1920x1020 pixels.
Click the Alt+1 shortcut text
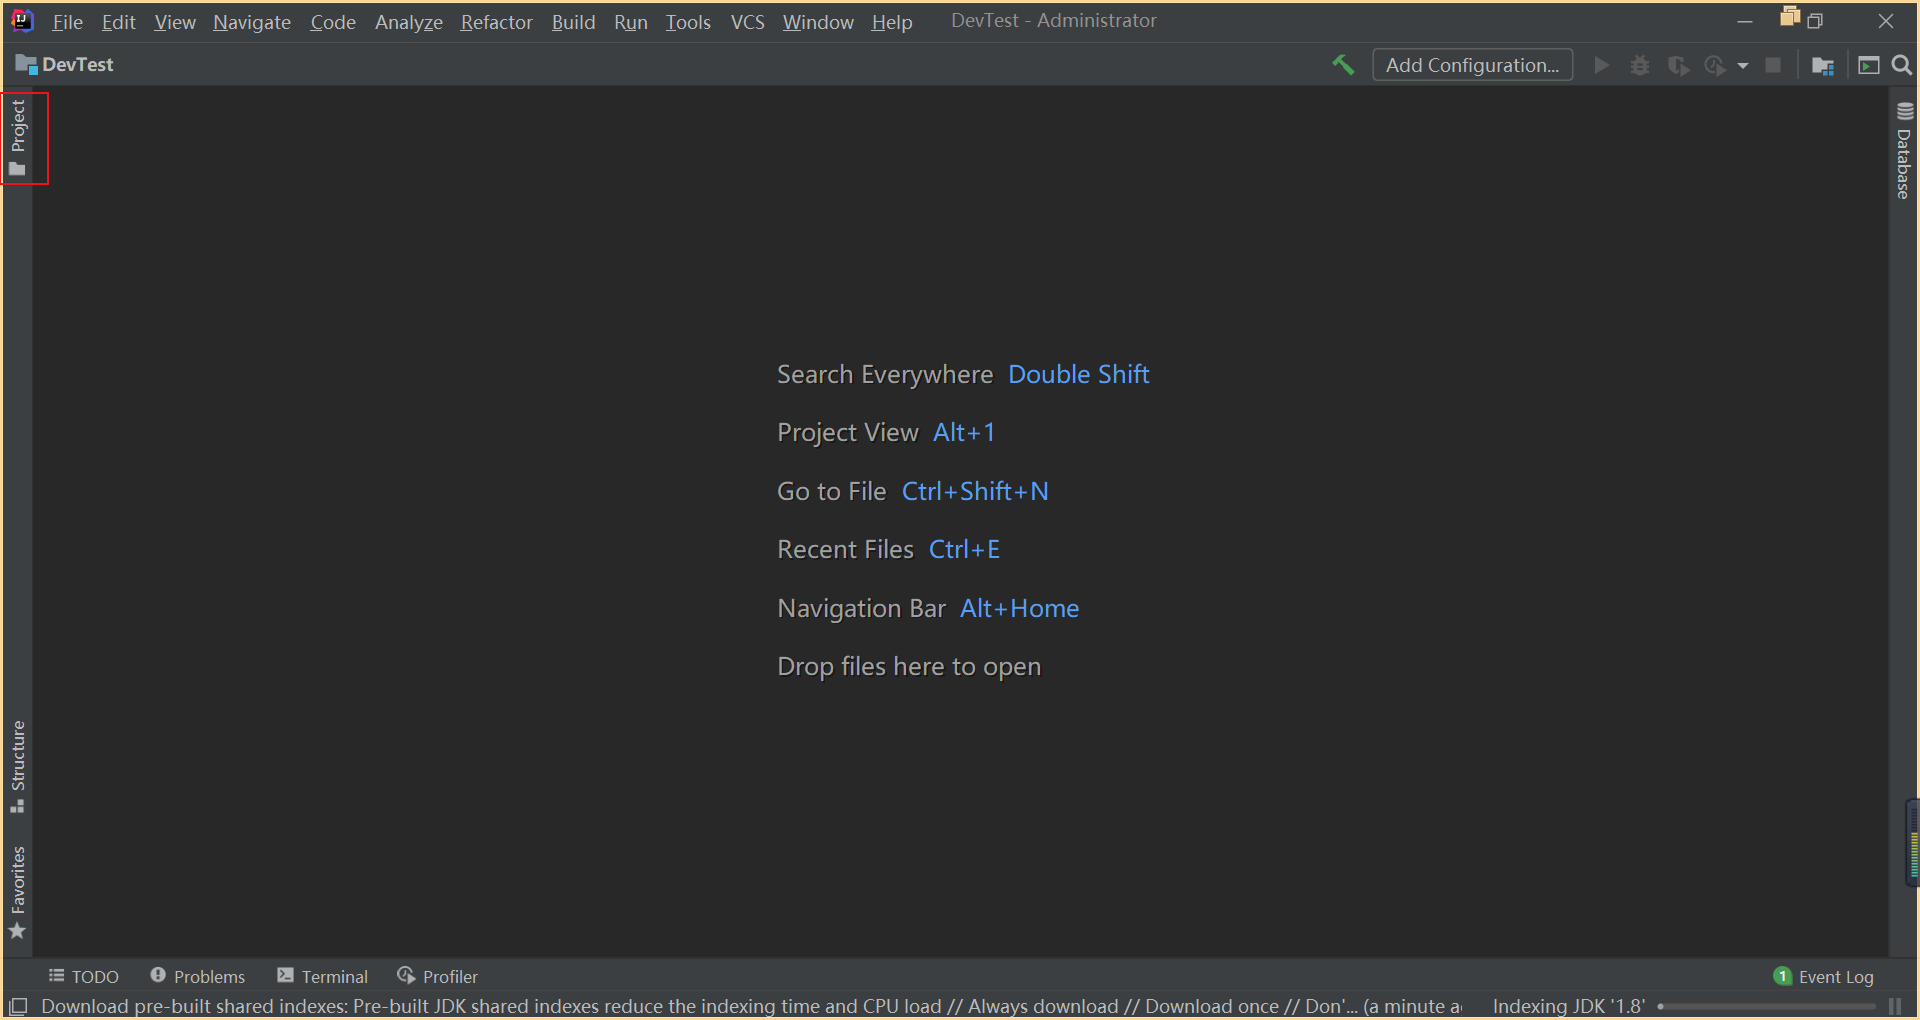pyautogui.click(x=964, y=432)
